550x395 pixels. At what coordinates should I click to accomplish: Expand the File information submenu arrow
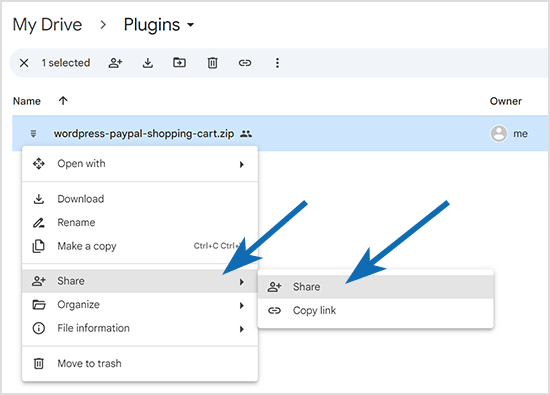click(241, 329)
